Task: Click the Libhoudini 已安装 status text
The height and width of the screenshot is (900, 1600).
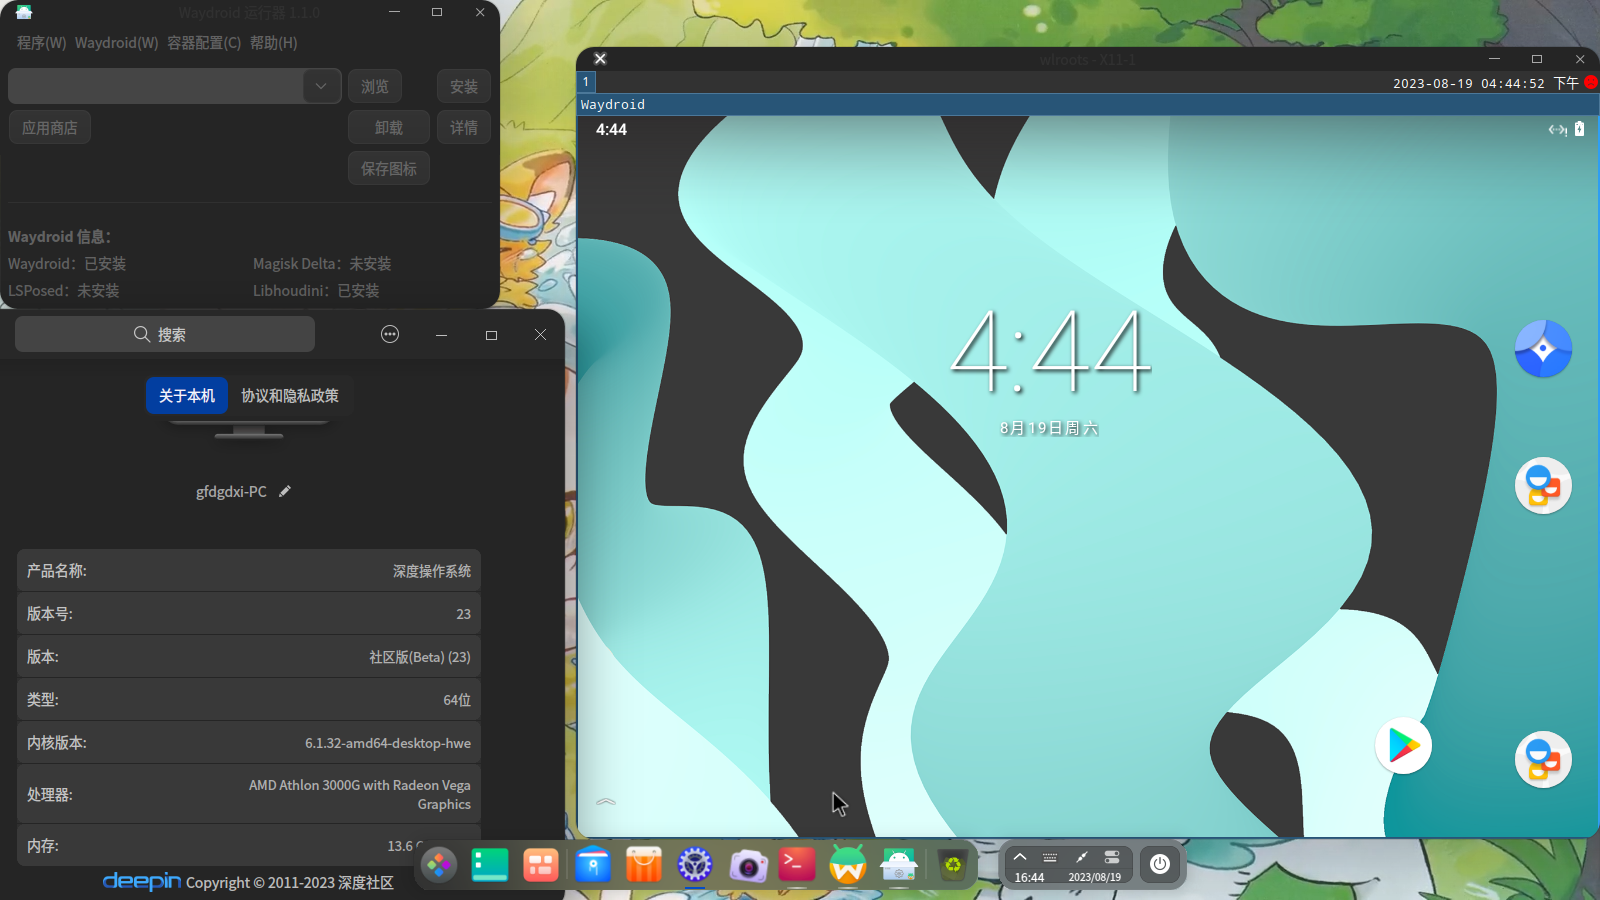Action: [316, 290]
